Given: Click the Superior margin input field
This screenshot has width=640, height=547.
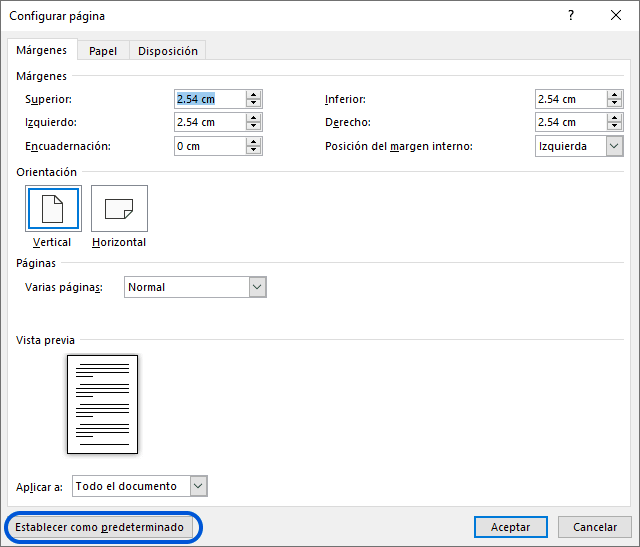Looking at the screenshot, I should pyautogui.click(x=210, y=99).
